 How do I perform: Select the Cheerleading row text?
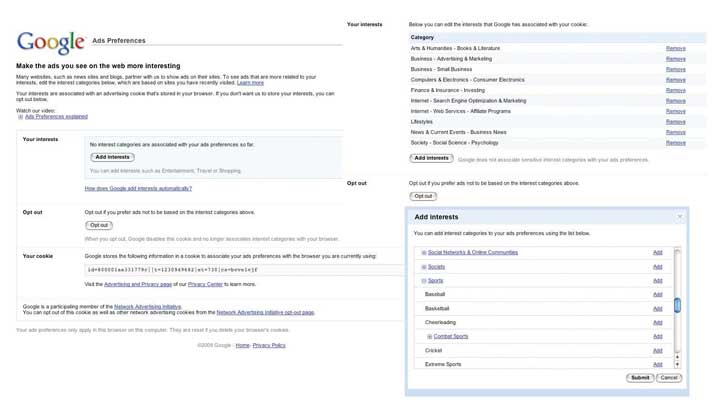[440, 323]
